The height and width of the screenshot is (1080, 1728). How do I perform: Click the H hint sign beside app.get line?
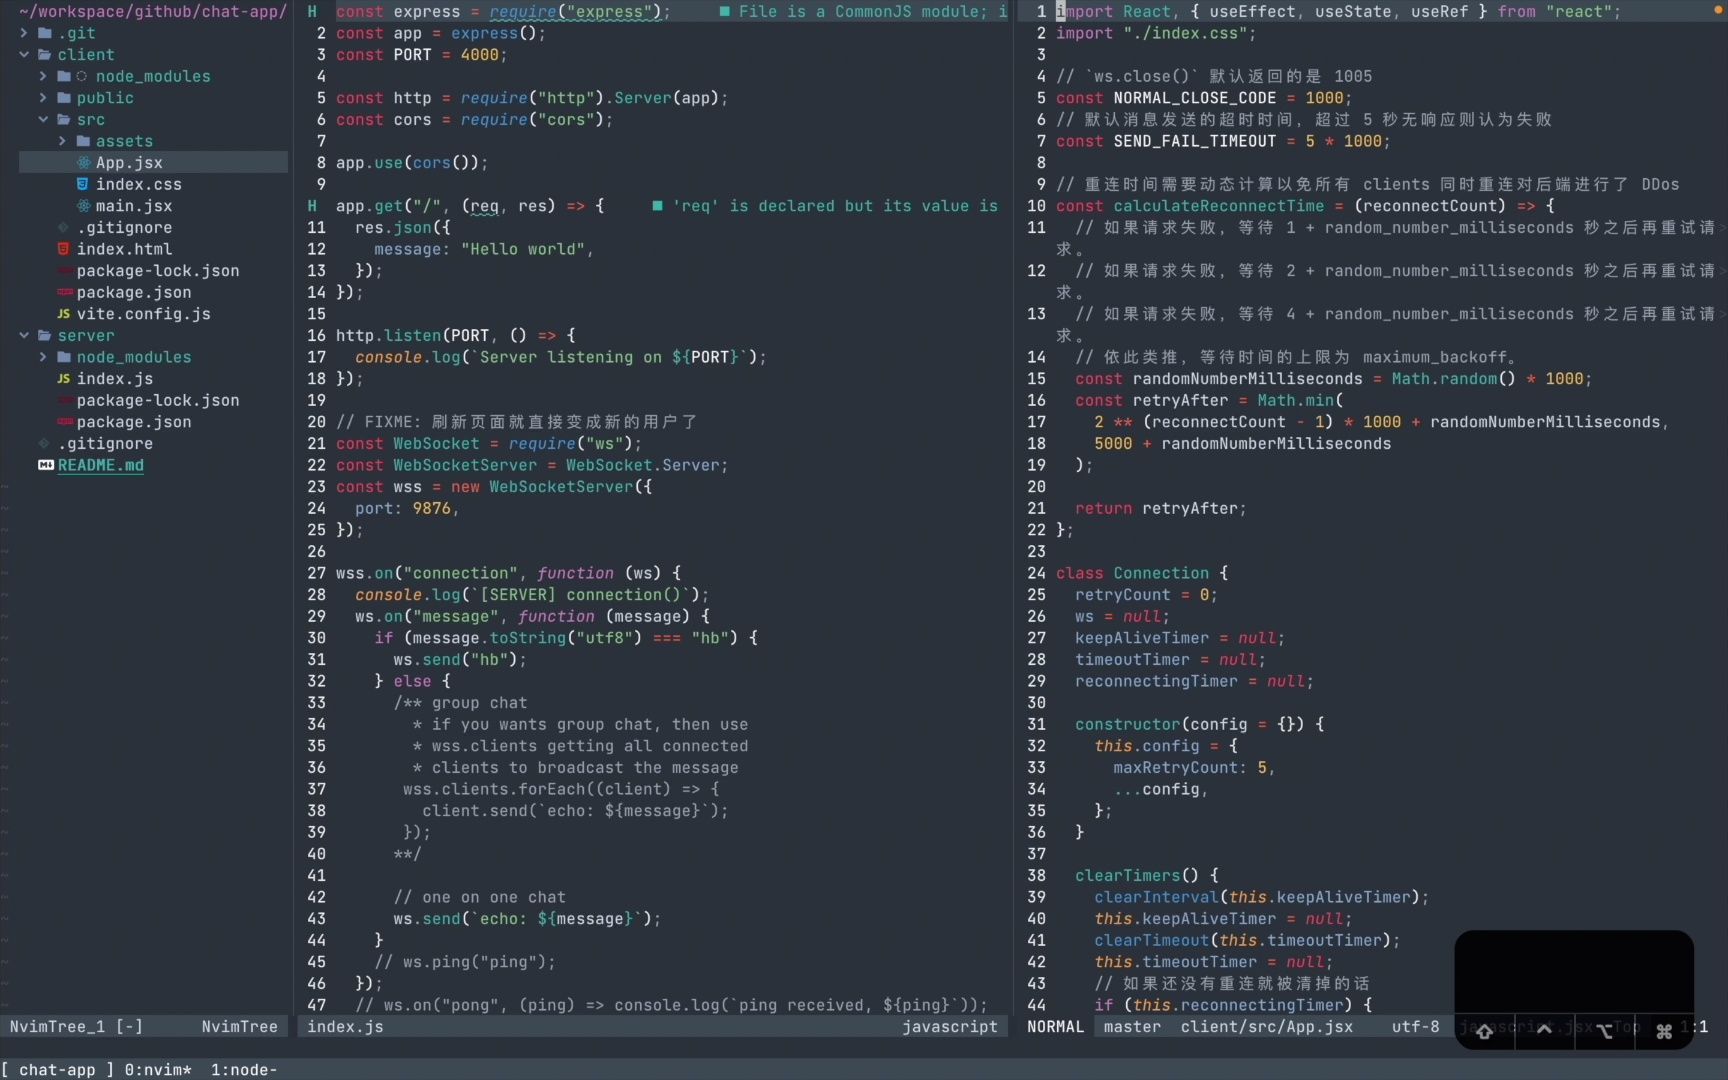point(312,206)
